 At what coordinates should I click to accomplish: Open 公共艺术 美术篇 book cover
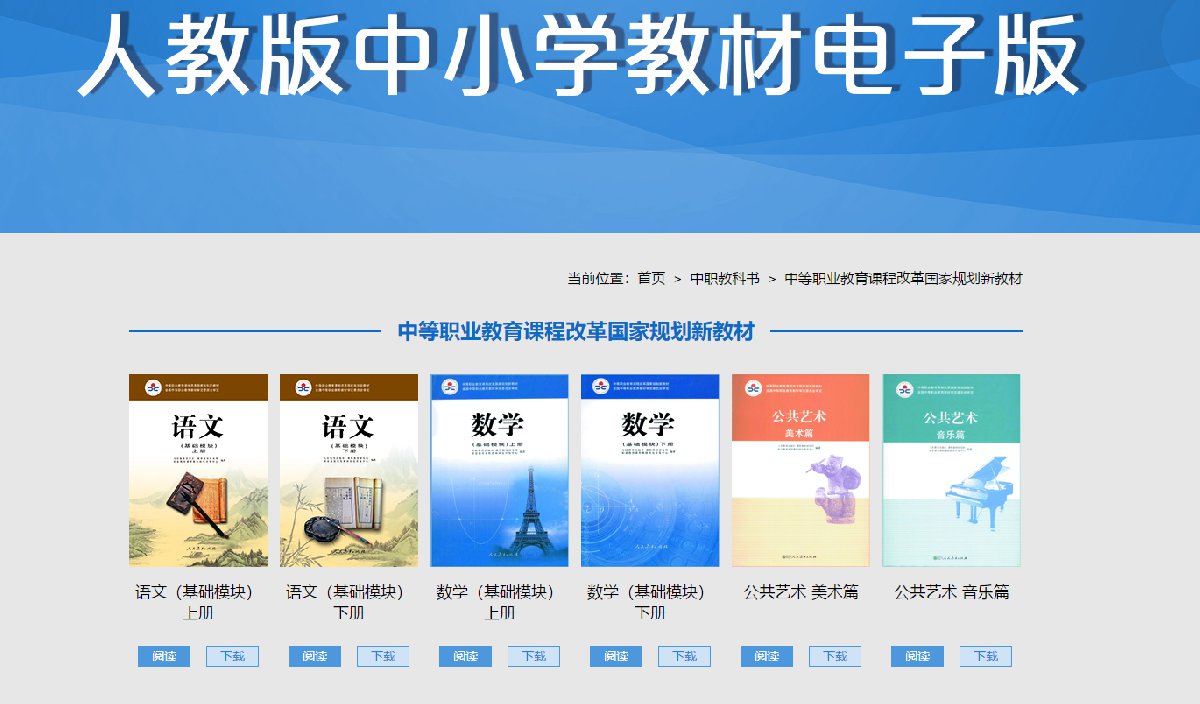pyautogui.click(x=801, y=471)
